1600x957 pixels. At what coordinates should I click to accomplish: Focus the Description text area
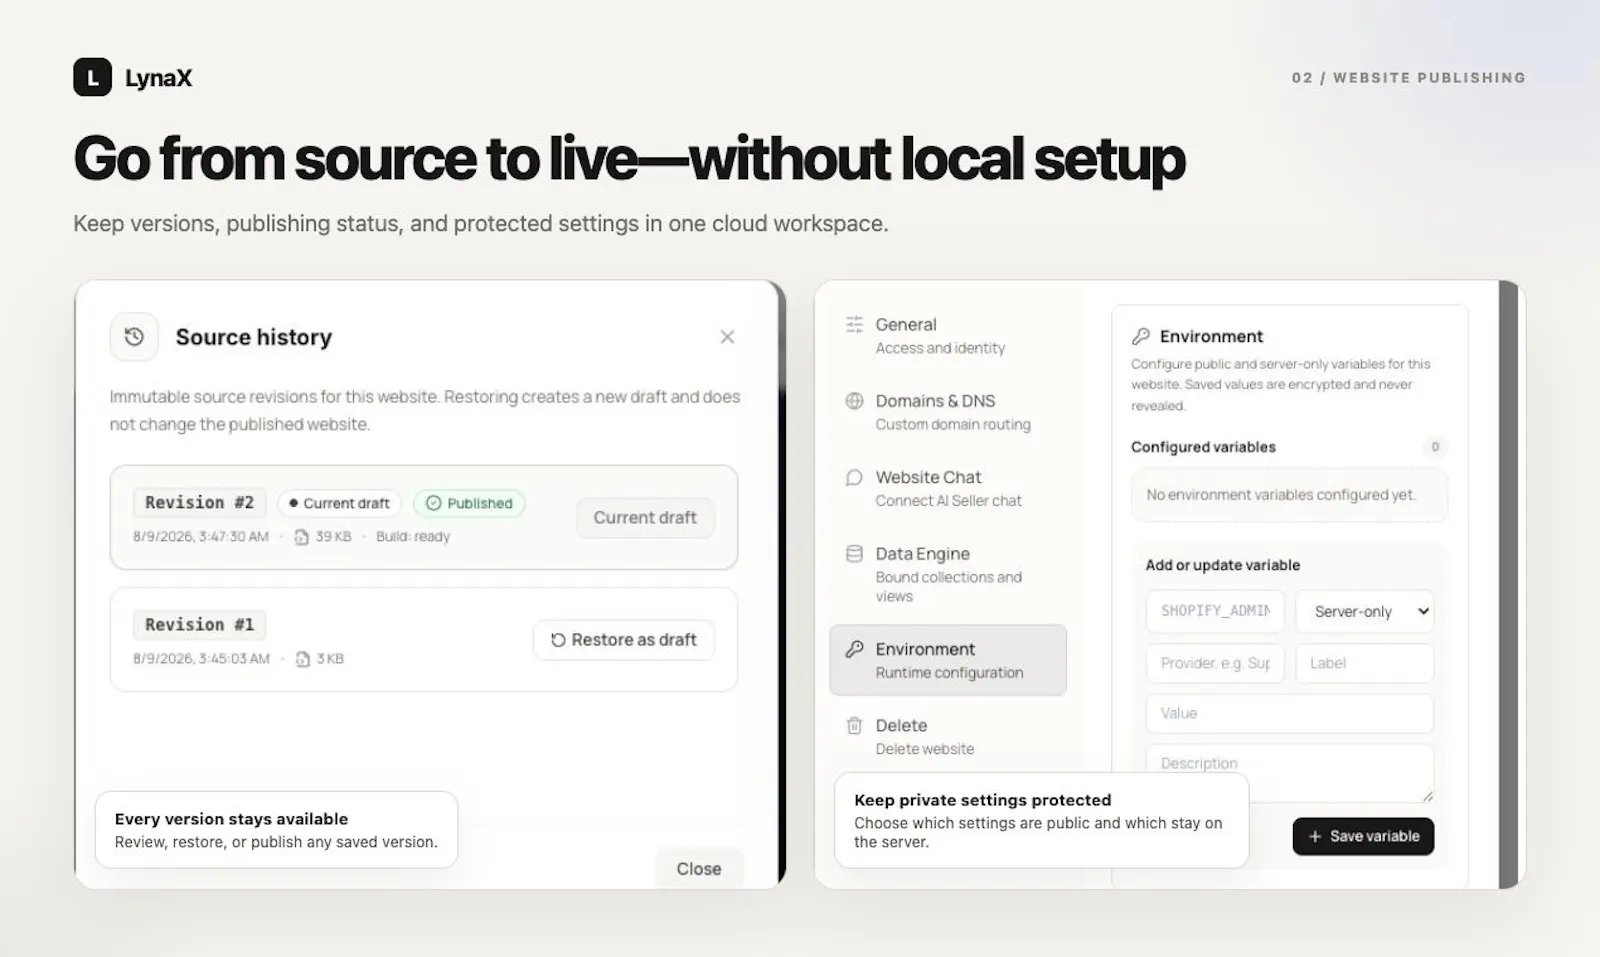[1290, 772]
